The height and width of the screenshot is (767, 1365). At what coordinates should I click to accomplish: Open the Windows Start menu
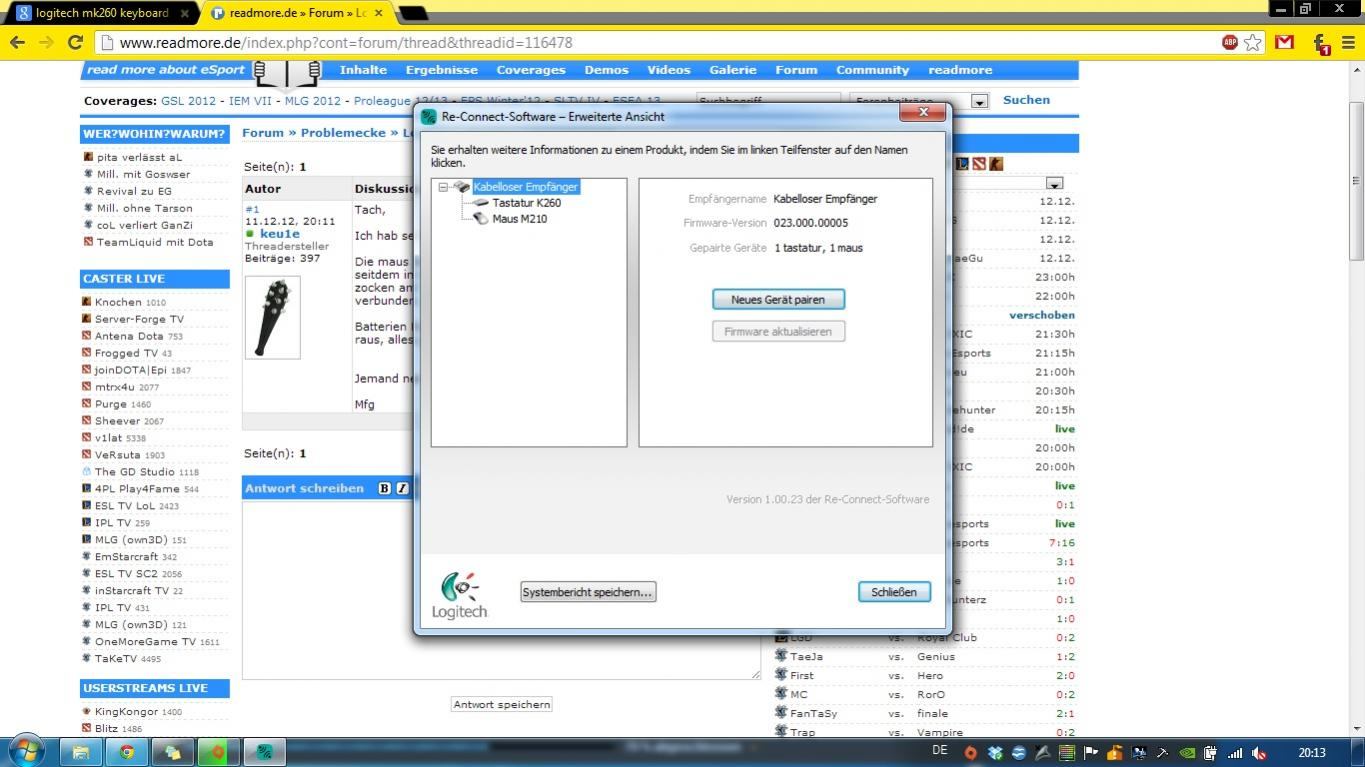click(25, 751)
